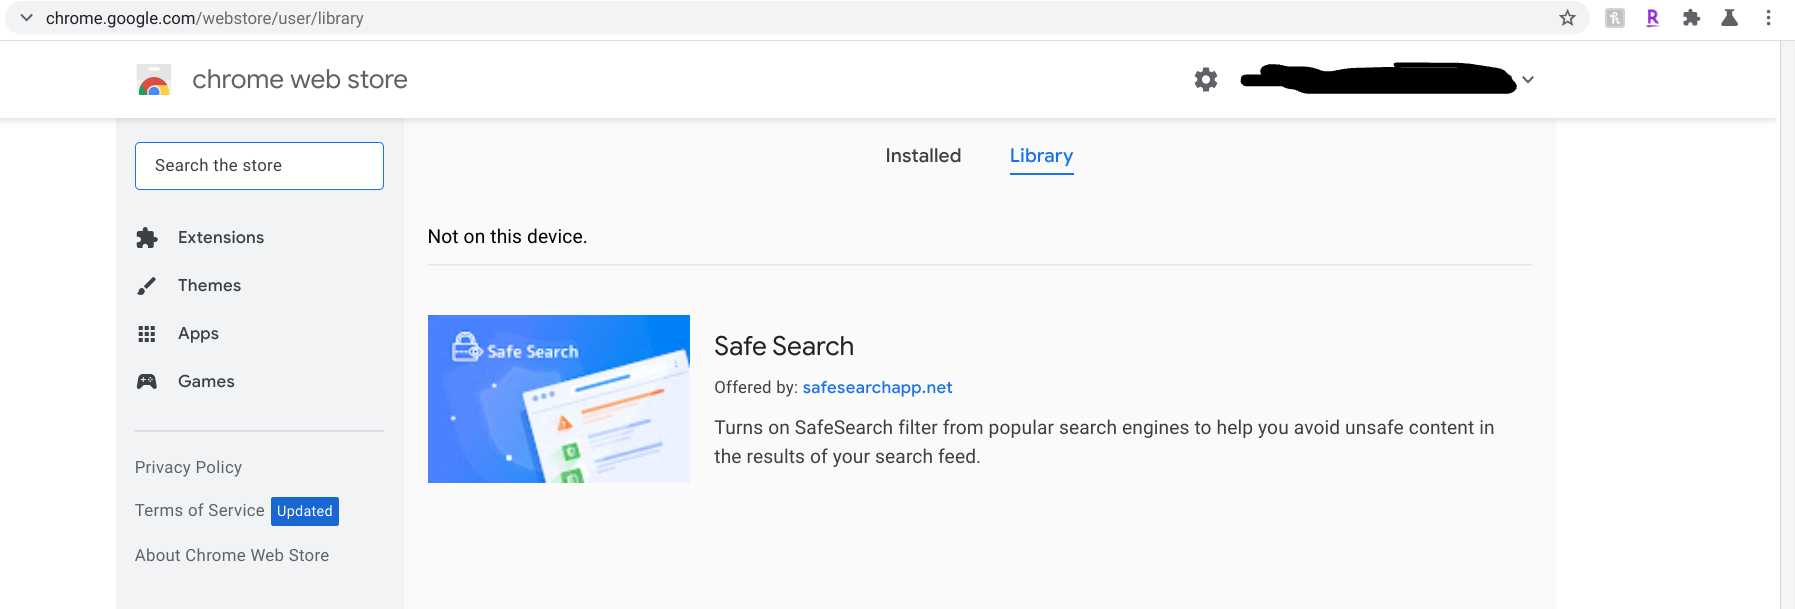Viewport: 1795px width, 609px height.
Task: Switch to the Installed tab
Action: click(923, 156)
